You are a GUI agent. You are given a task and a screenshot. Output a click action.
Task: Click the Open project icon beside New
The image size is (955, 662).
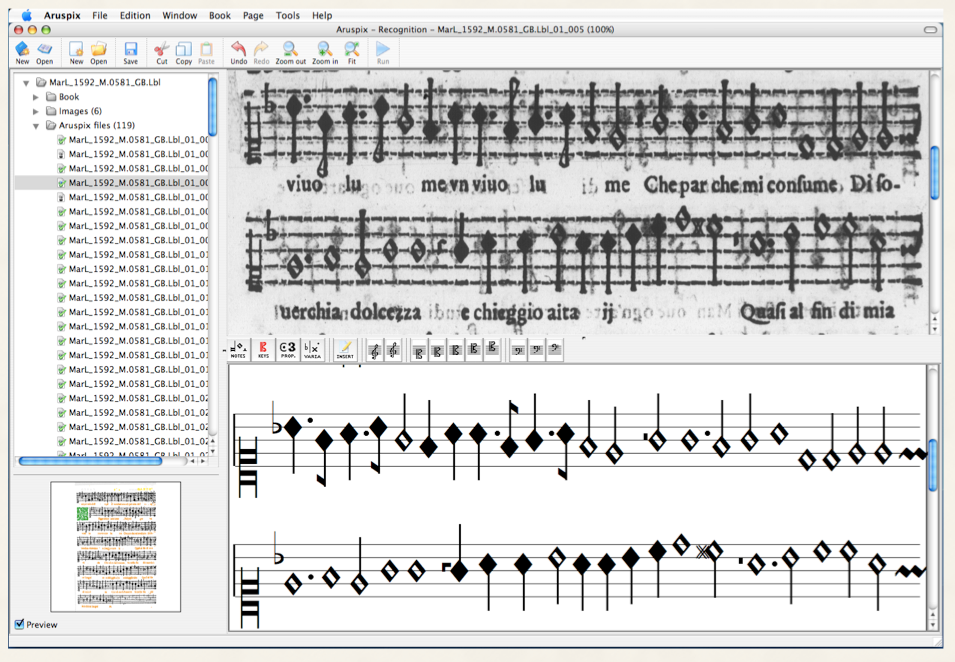[44, 52]
